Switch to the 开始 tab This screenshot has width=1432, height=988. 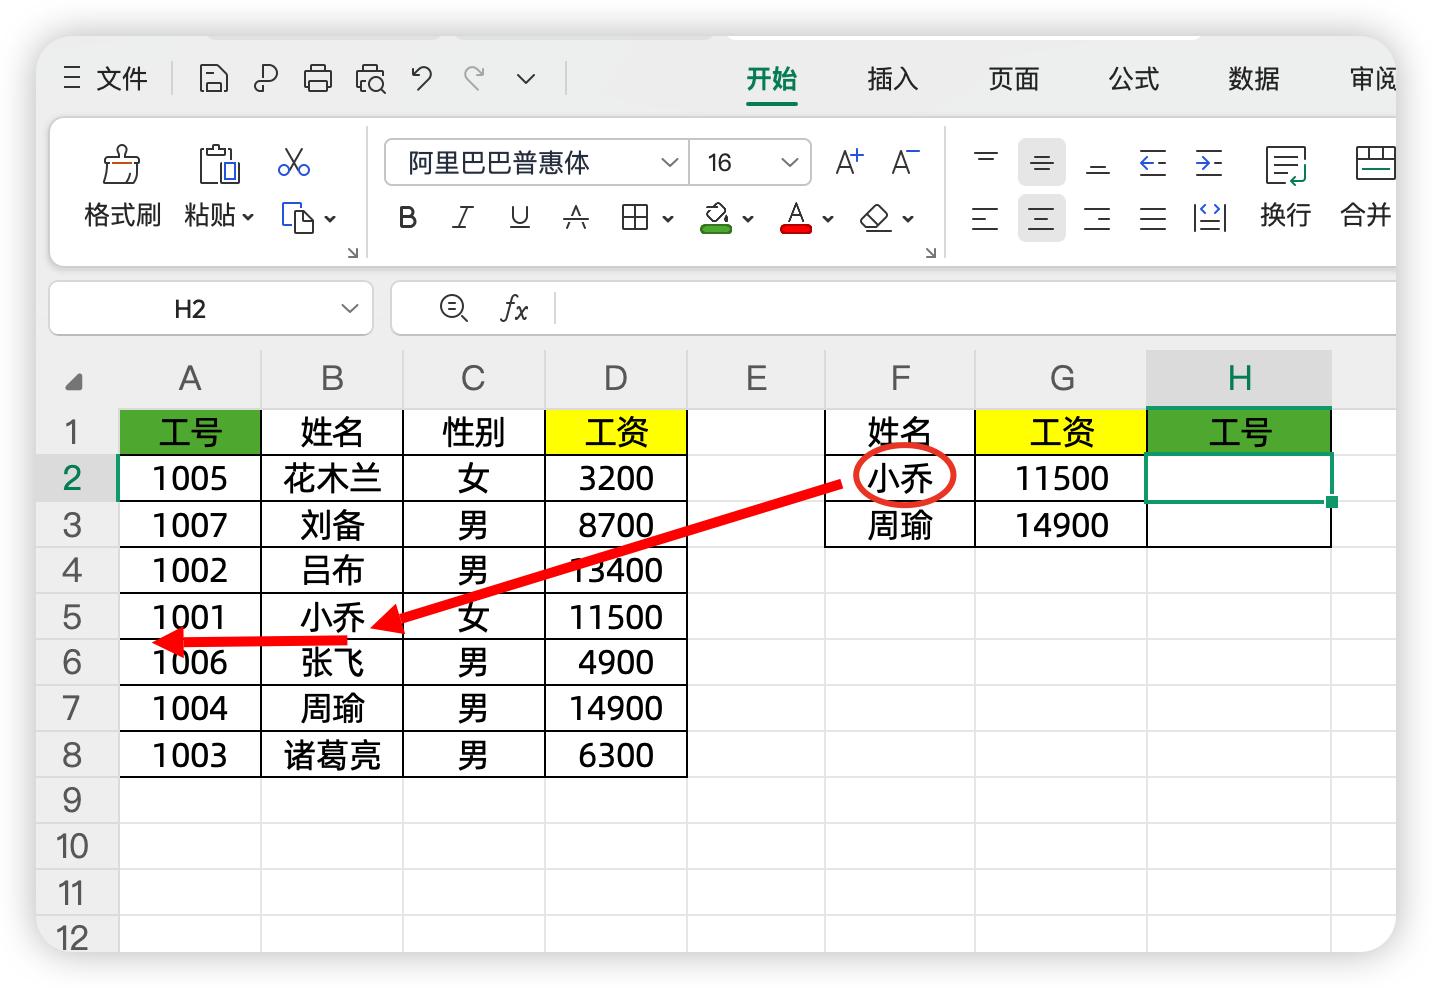coord(772,78)
